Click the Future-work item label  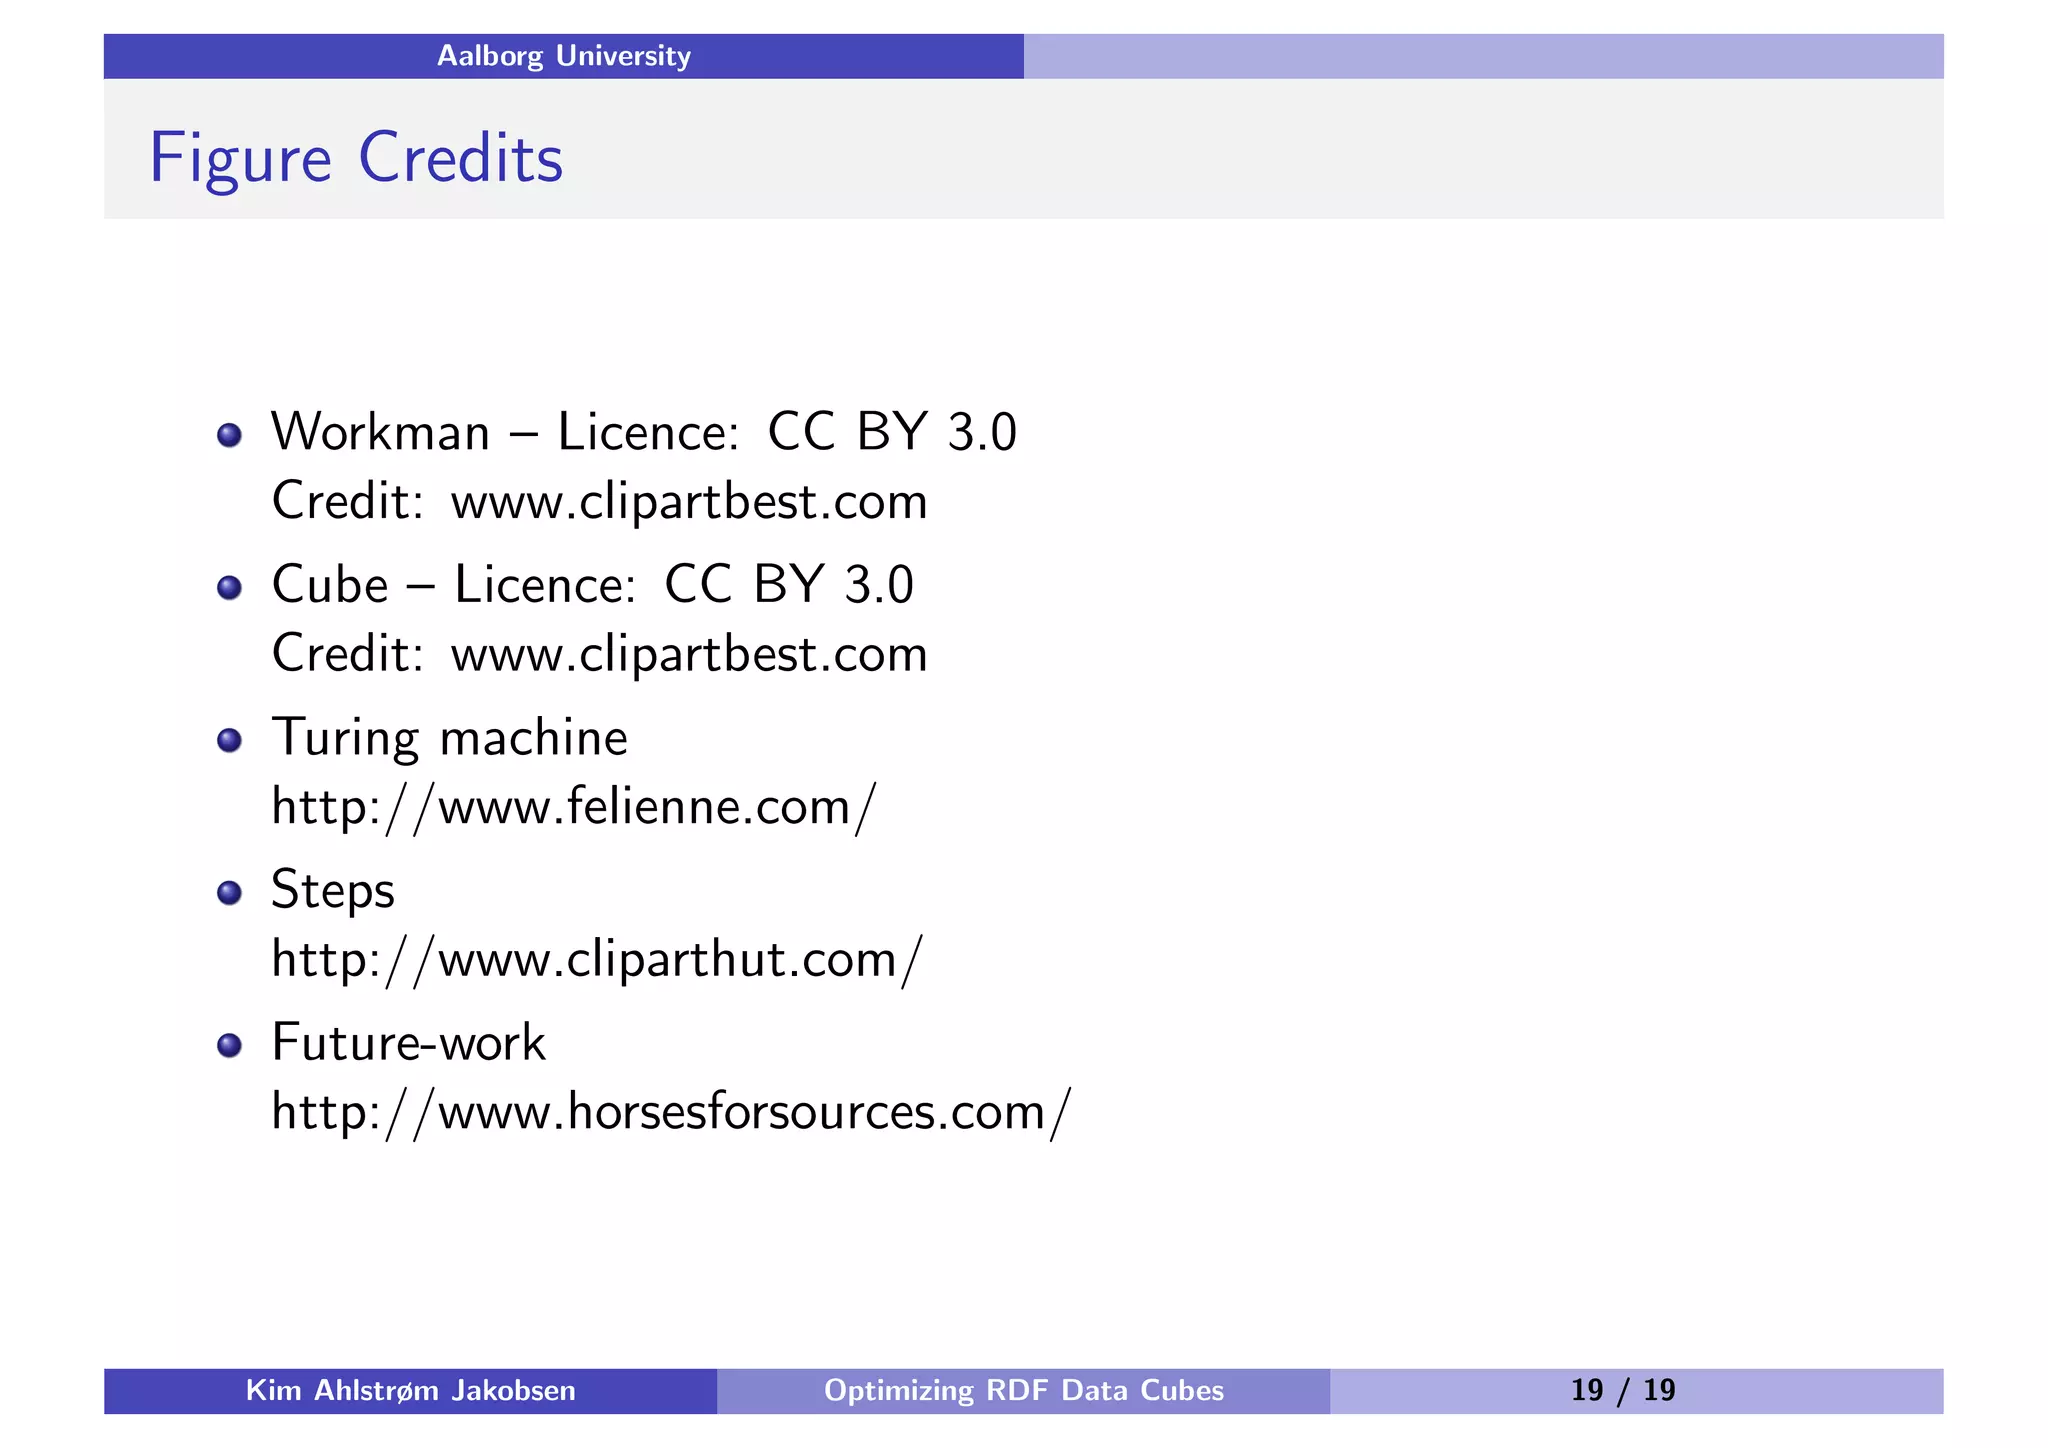coord(408,1043)
